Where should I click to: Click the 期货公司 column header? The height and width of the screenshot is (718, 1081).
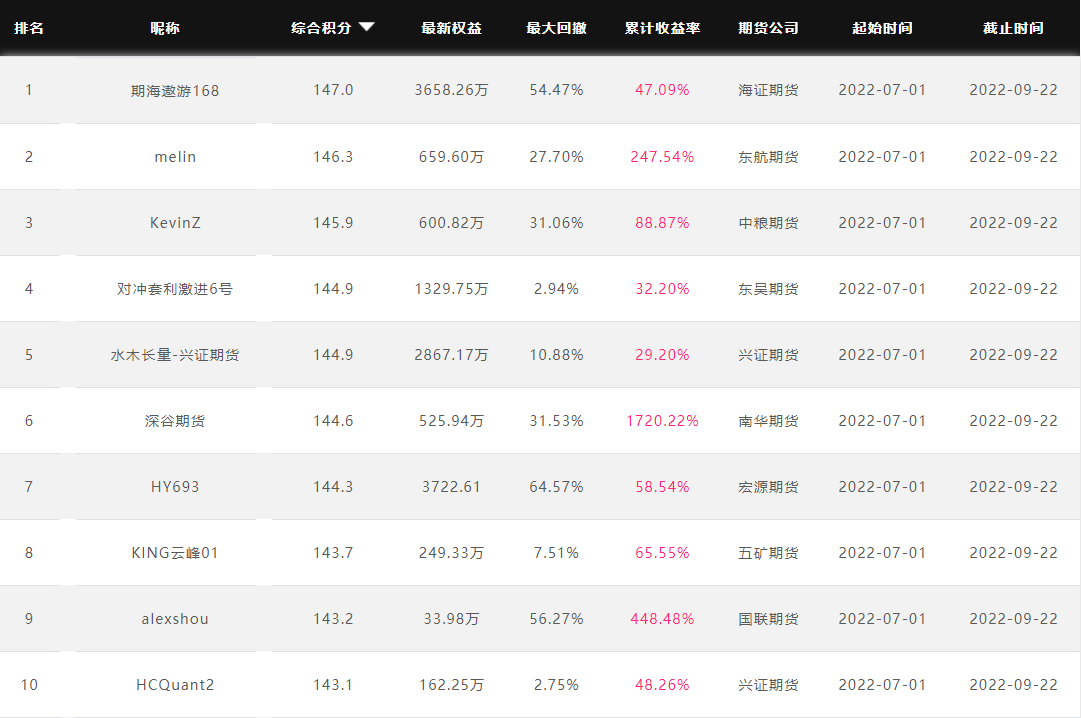(x=769, y=28)
